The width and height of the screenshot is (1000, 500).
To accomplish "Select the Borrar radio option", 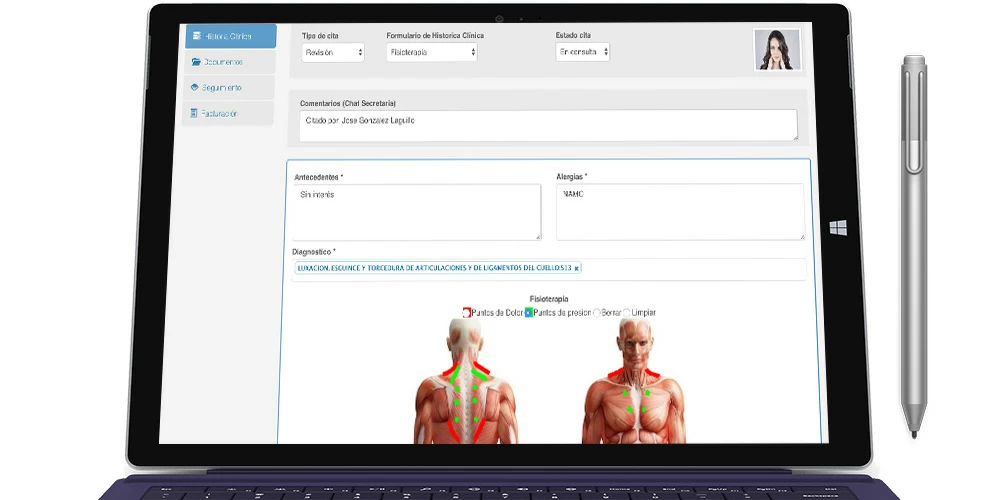I will point(596,312).
